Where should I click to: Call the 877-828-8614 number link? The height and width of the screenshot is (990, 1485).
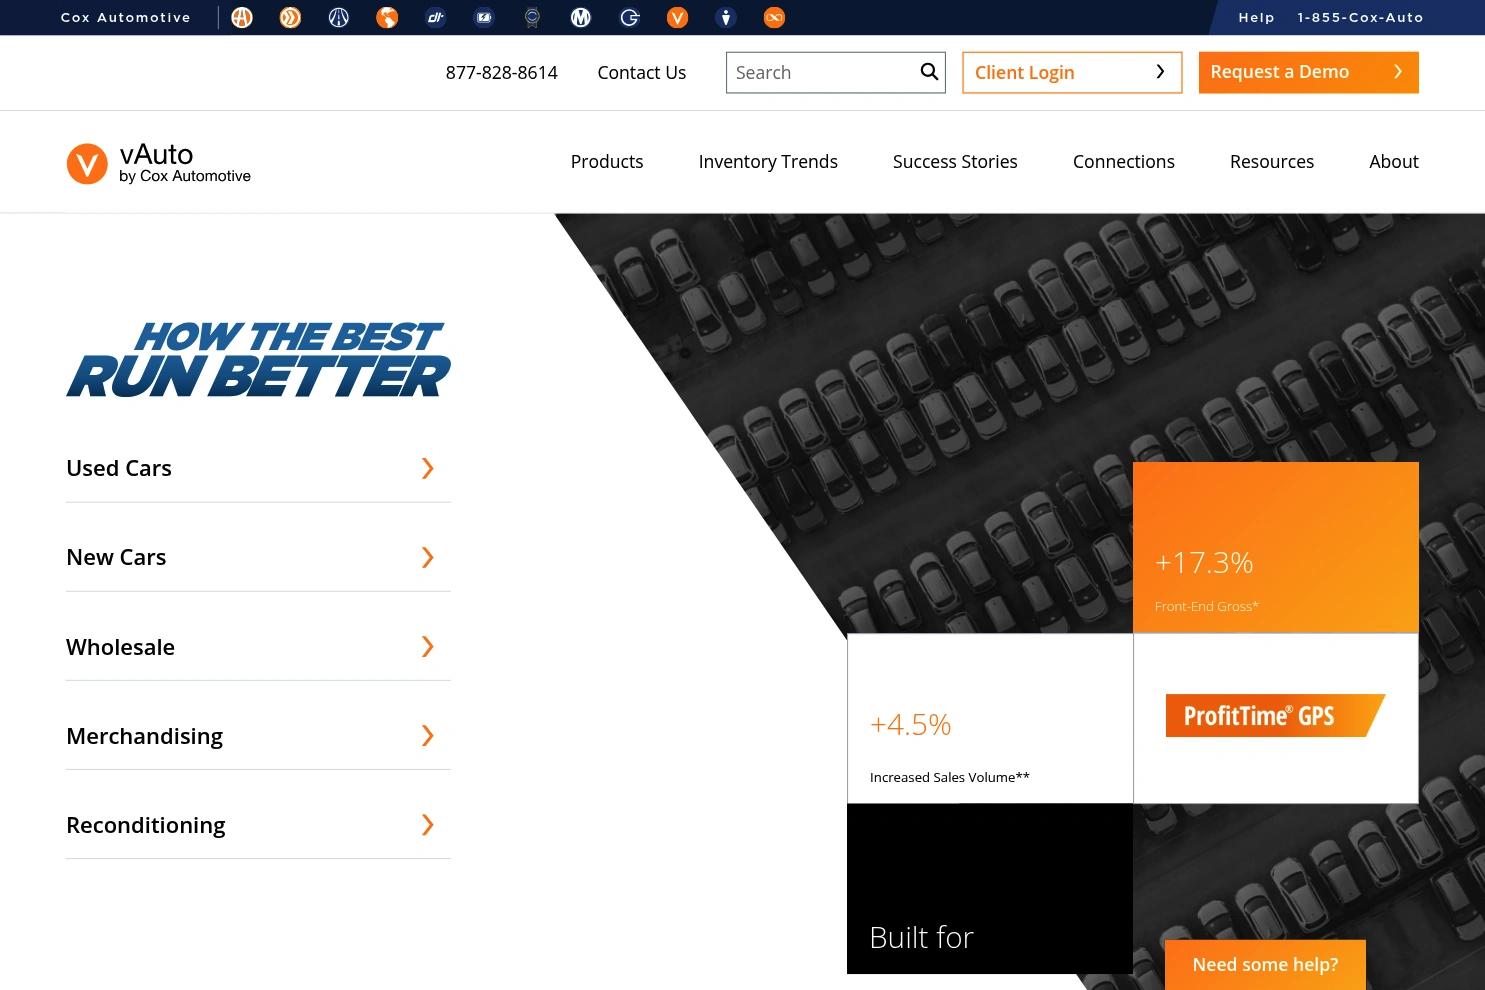pos(502,72)
